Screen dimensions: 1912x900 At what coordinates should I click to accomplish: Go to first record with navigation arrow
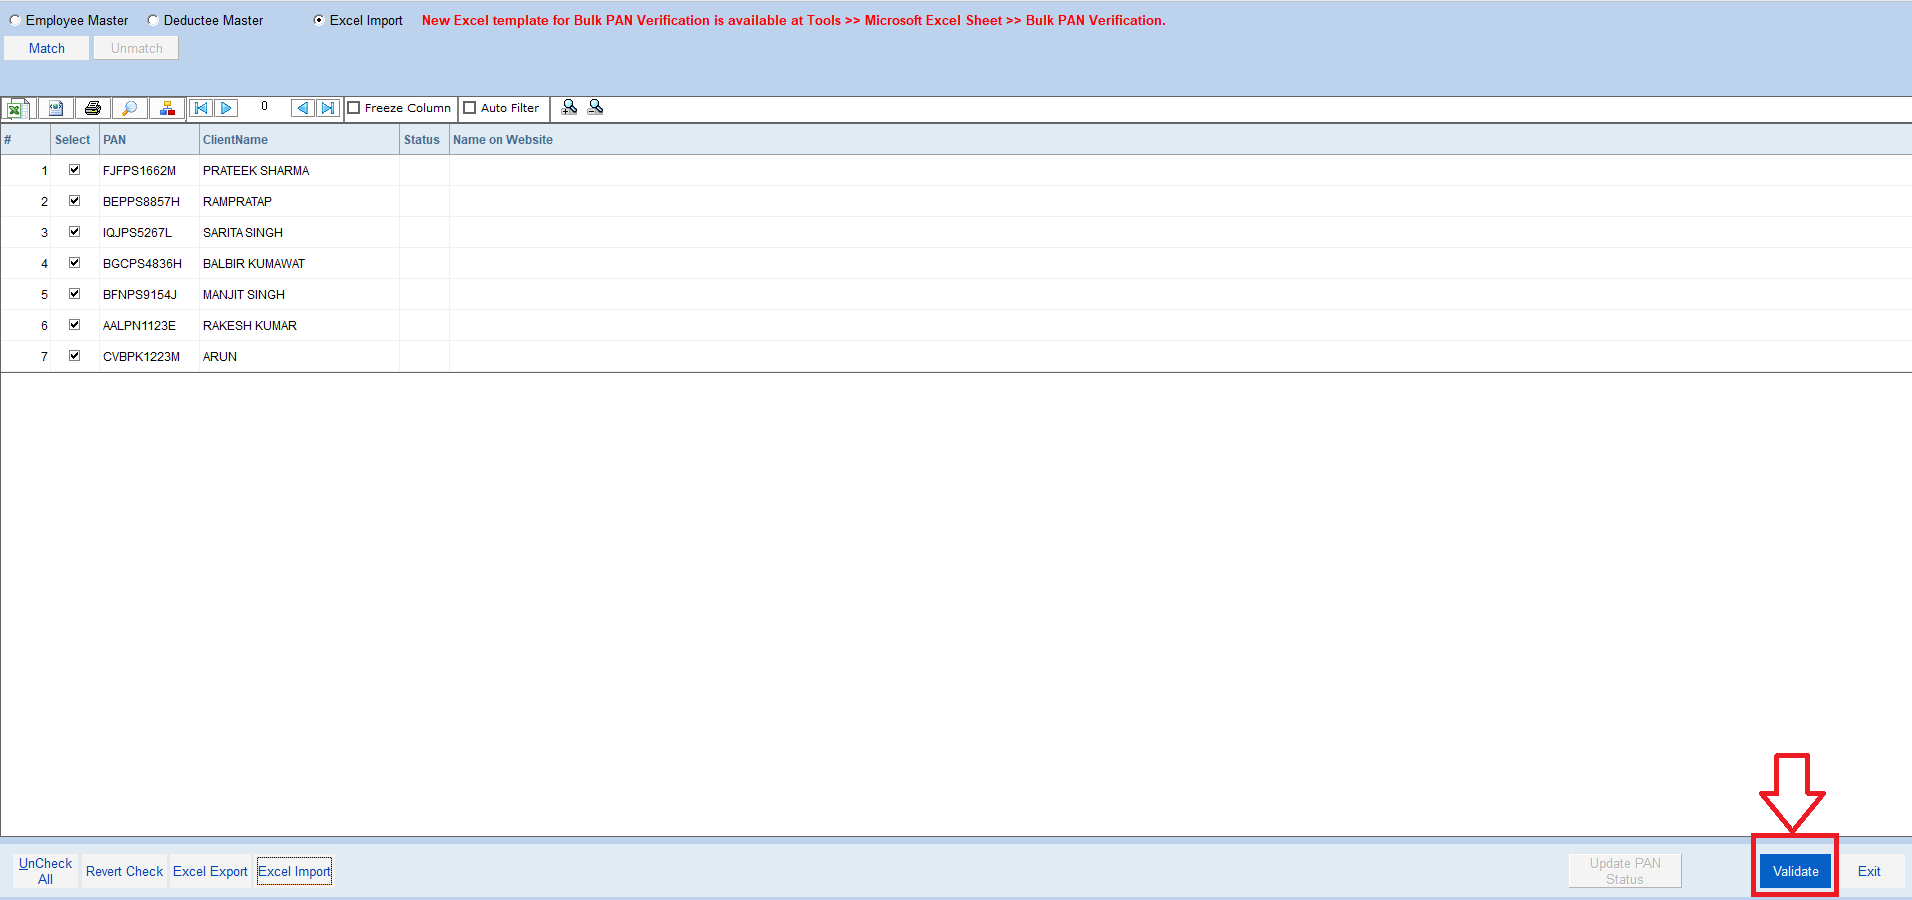tap(201, 108)
